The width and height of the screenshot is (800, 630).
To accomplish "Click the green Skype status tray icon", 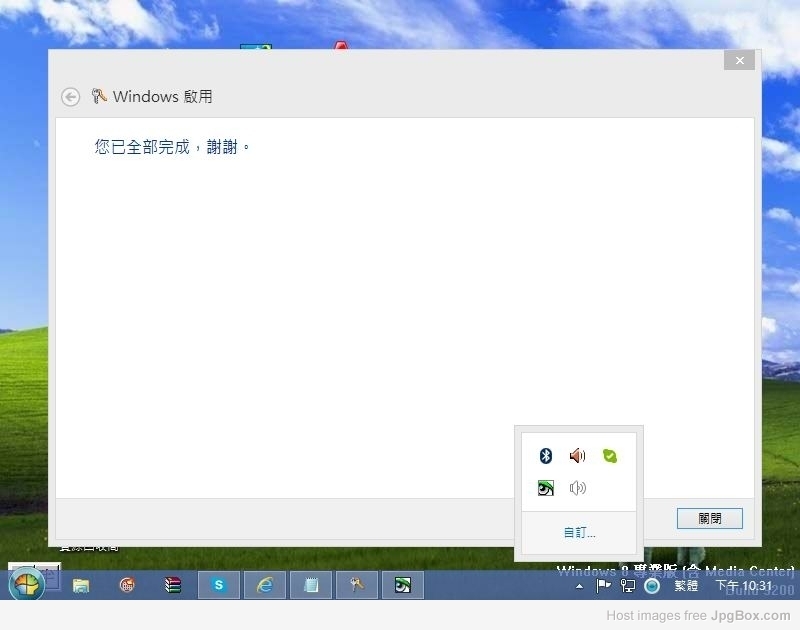I will [x=610, y=456].
